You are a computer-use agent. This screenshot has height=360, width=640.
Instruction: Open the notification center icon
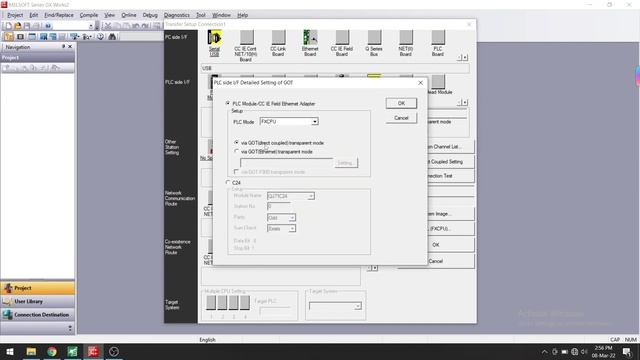point(627,351)
